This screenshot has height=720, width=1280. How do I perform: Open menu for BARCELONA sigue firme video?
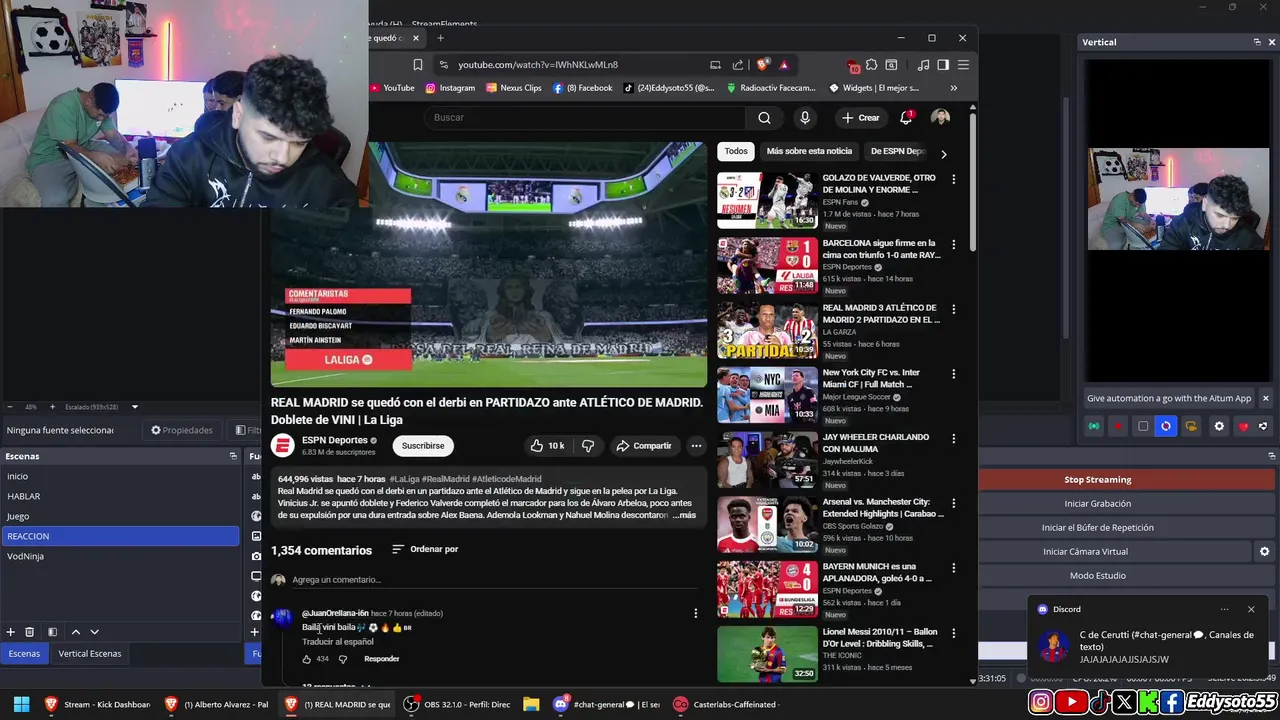pyautogui.click(x=953, y=244)
